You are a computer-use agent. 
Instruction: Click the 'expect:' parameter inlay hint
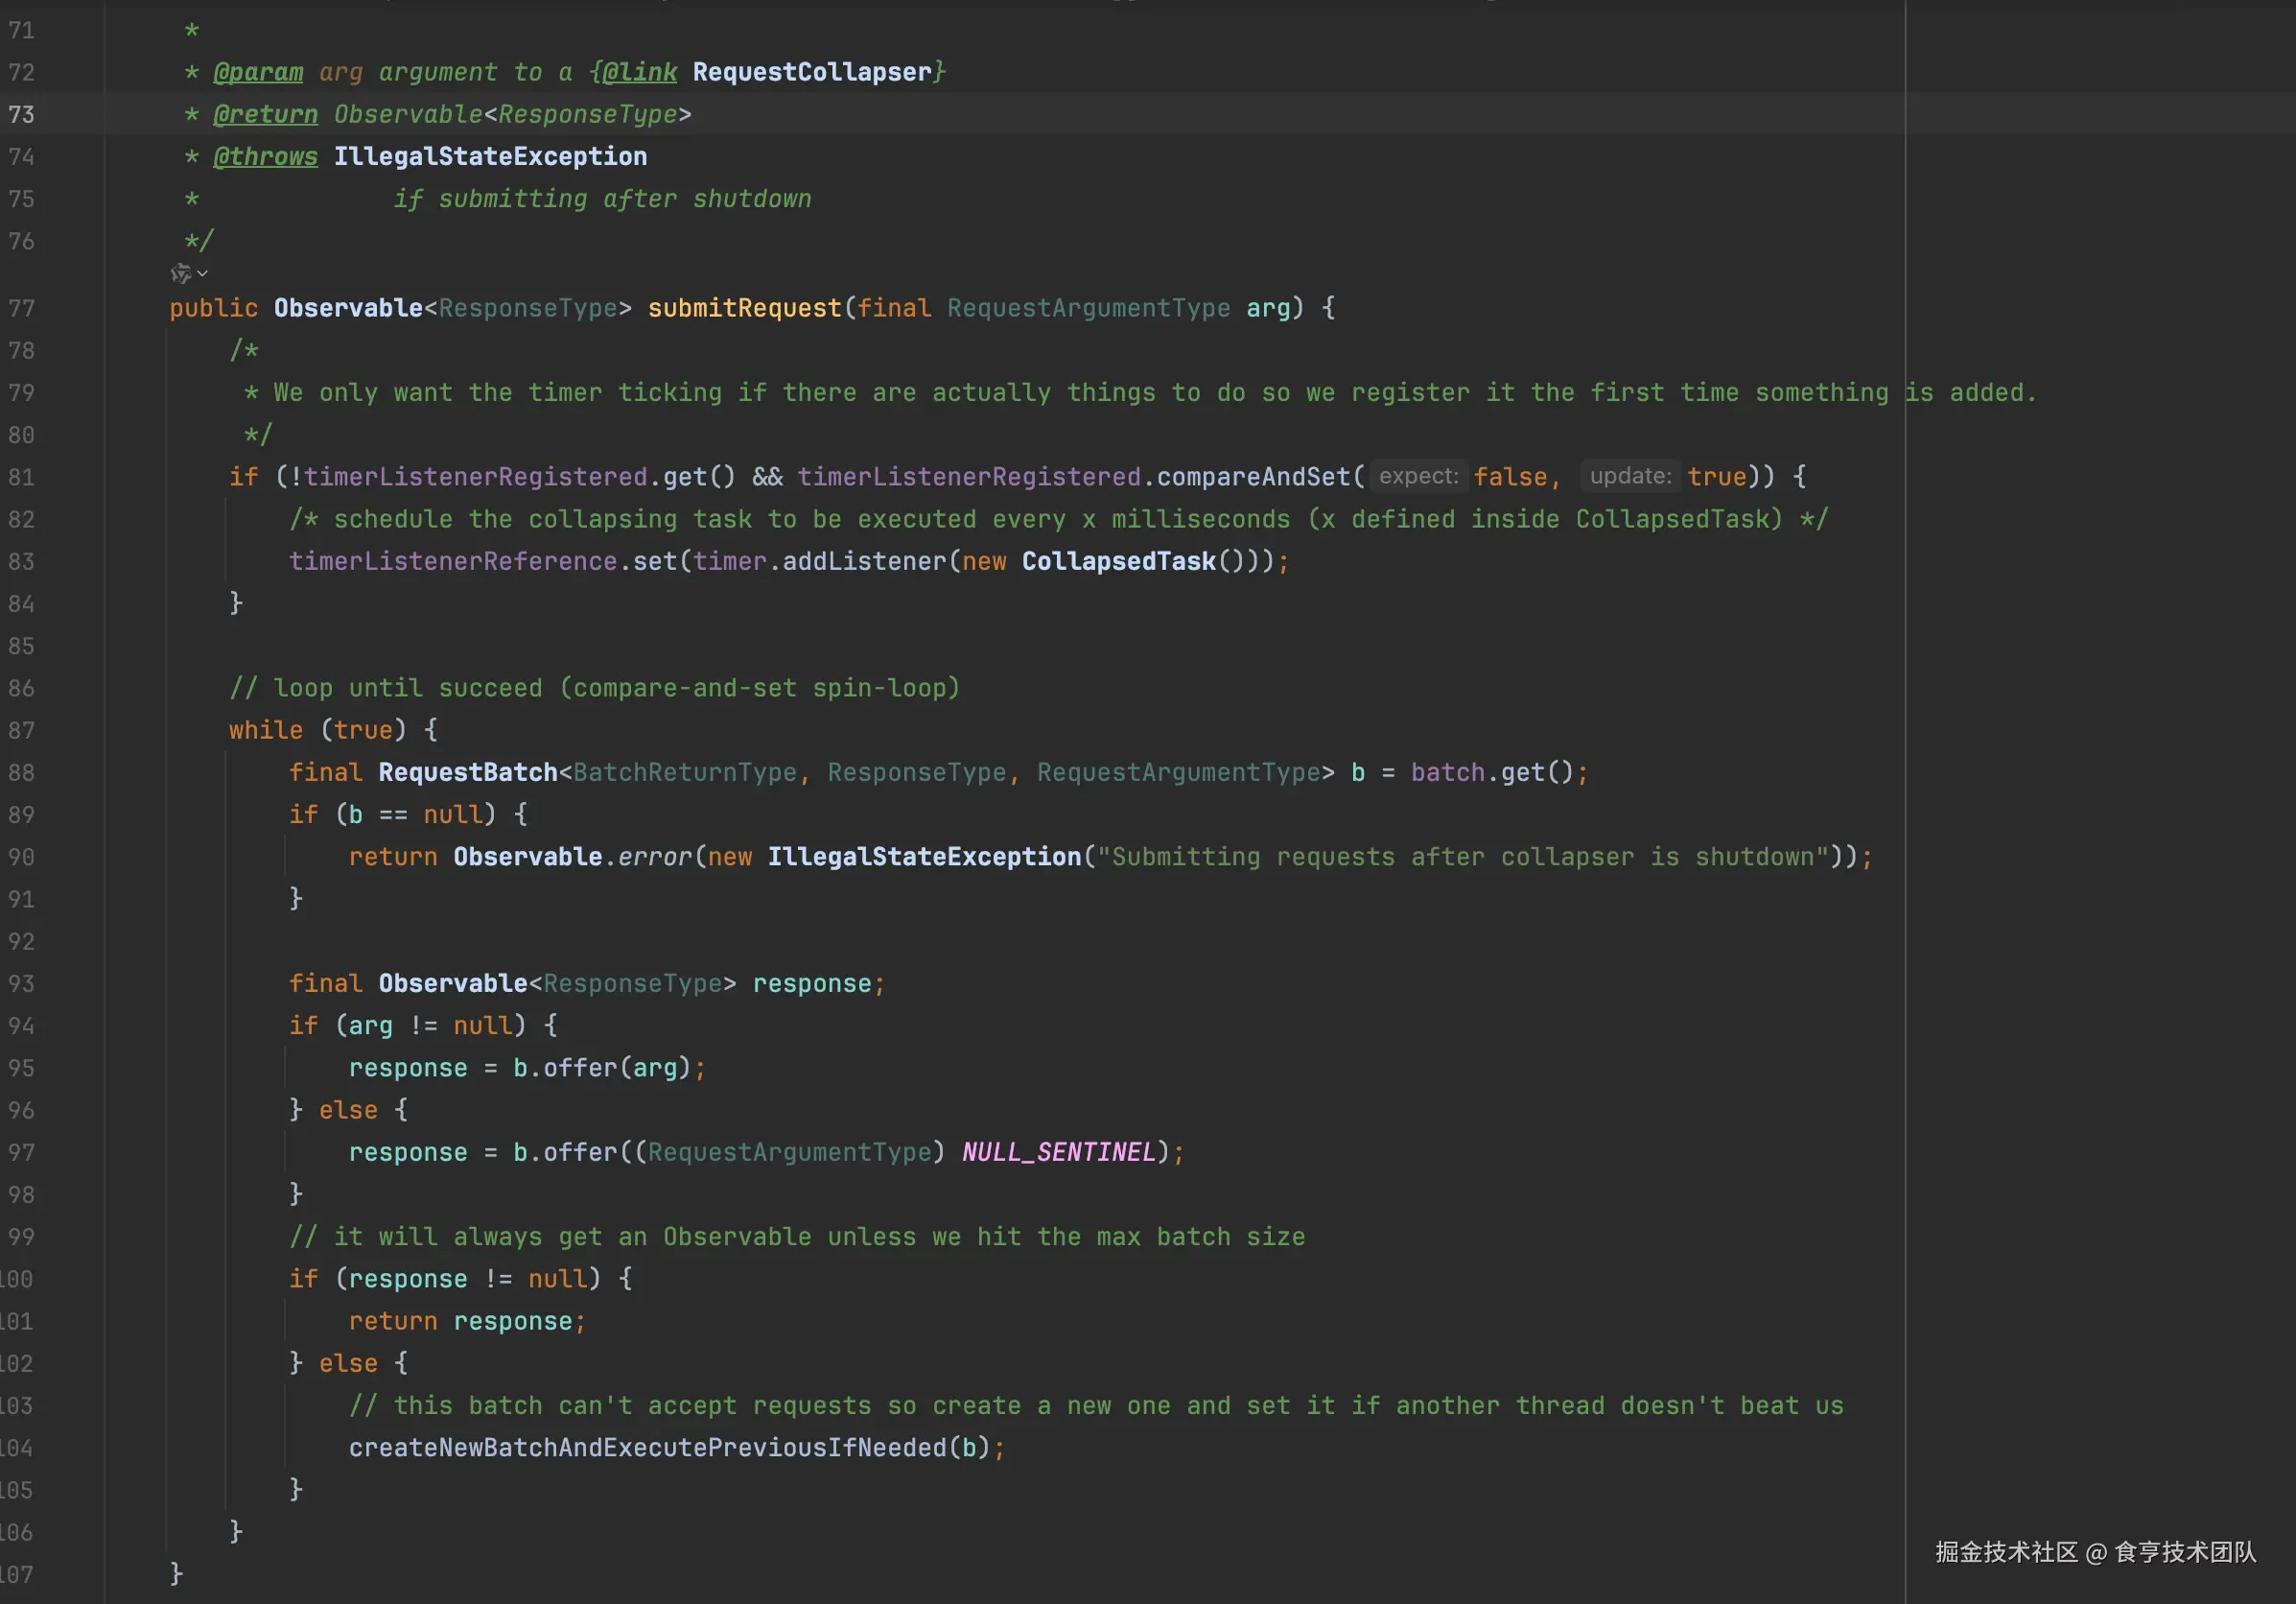pos(1418,476)
